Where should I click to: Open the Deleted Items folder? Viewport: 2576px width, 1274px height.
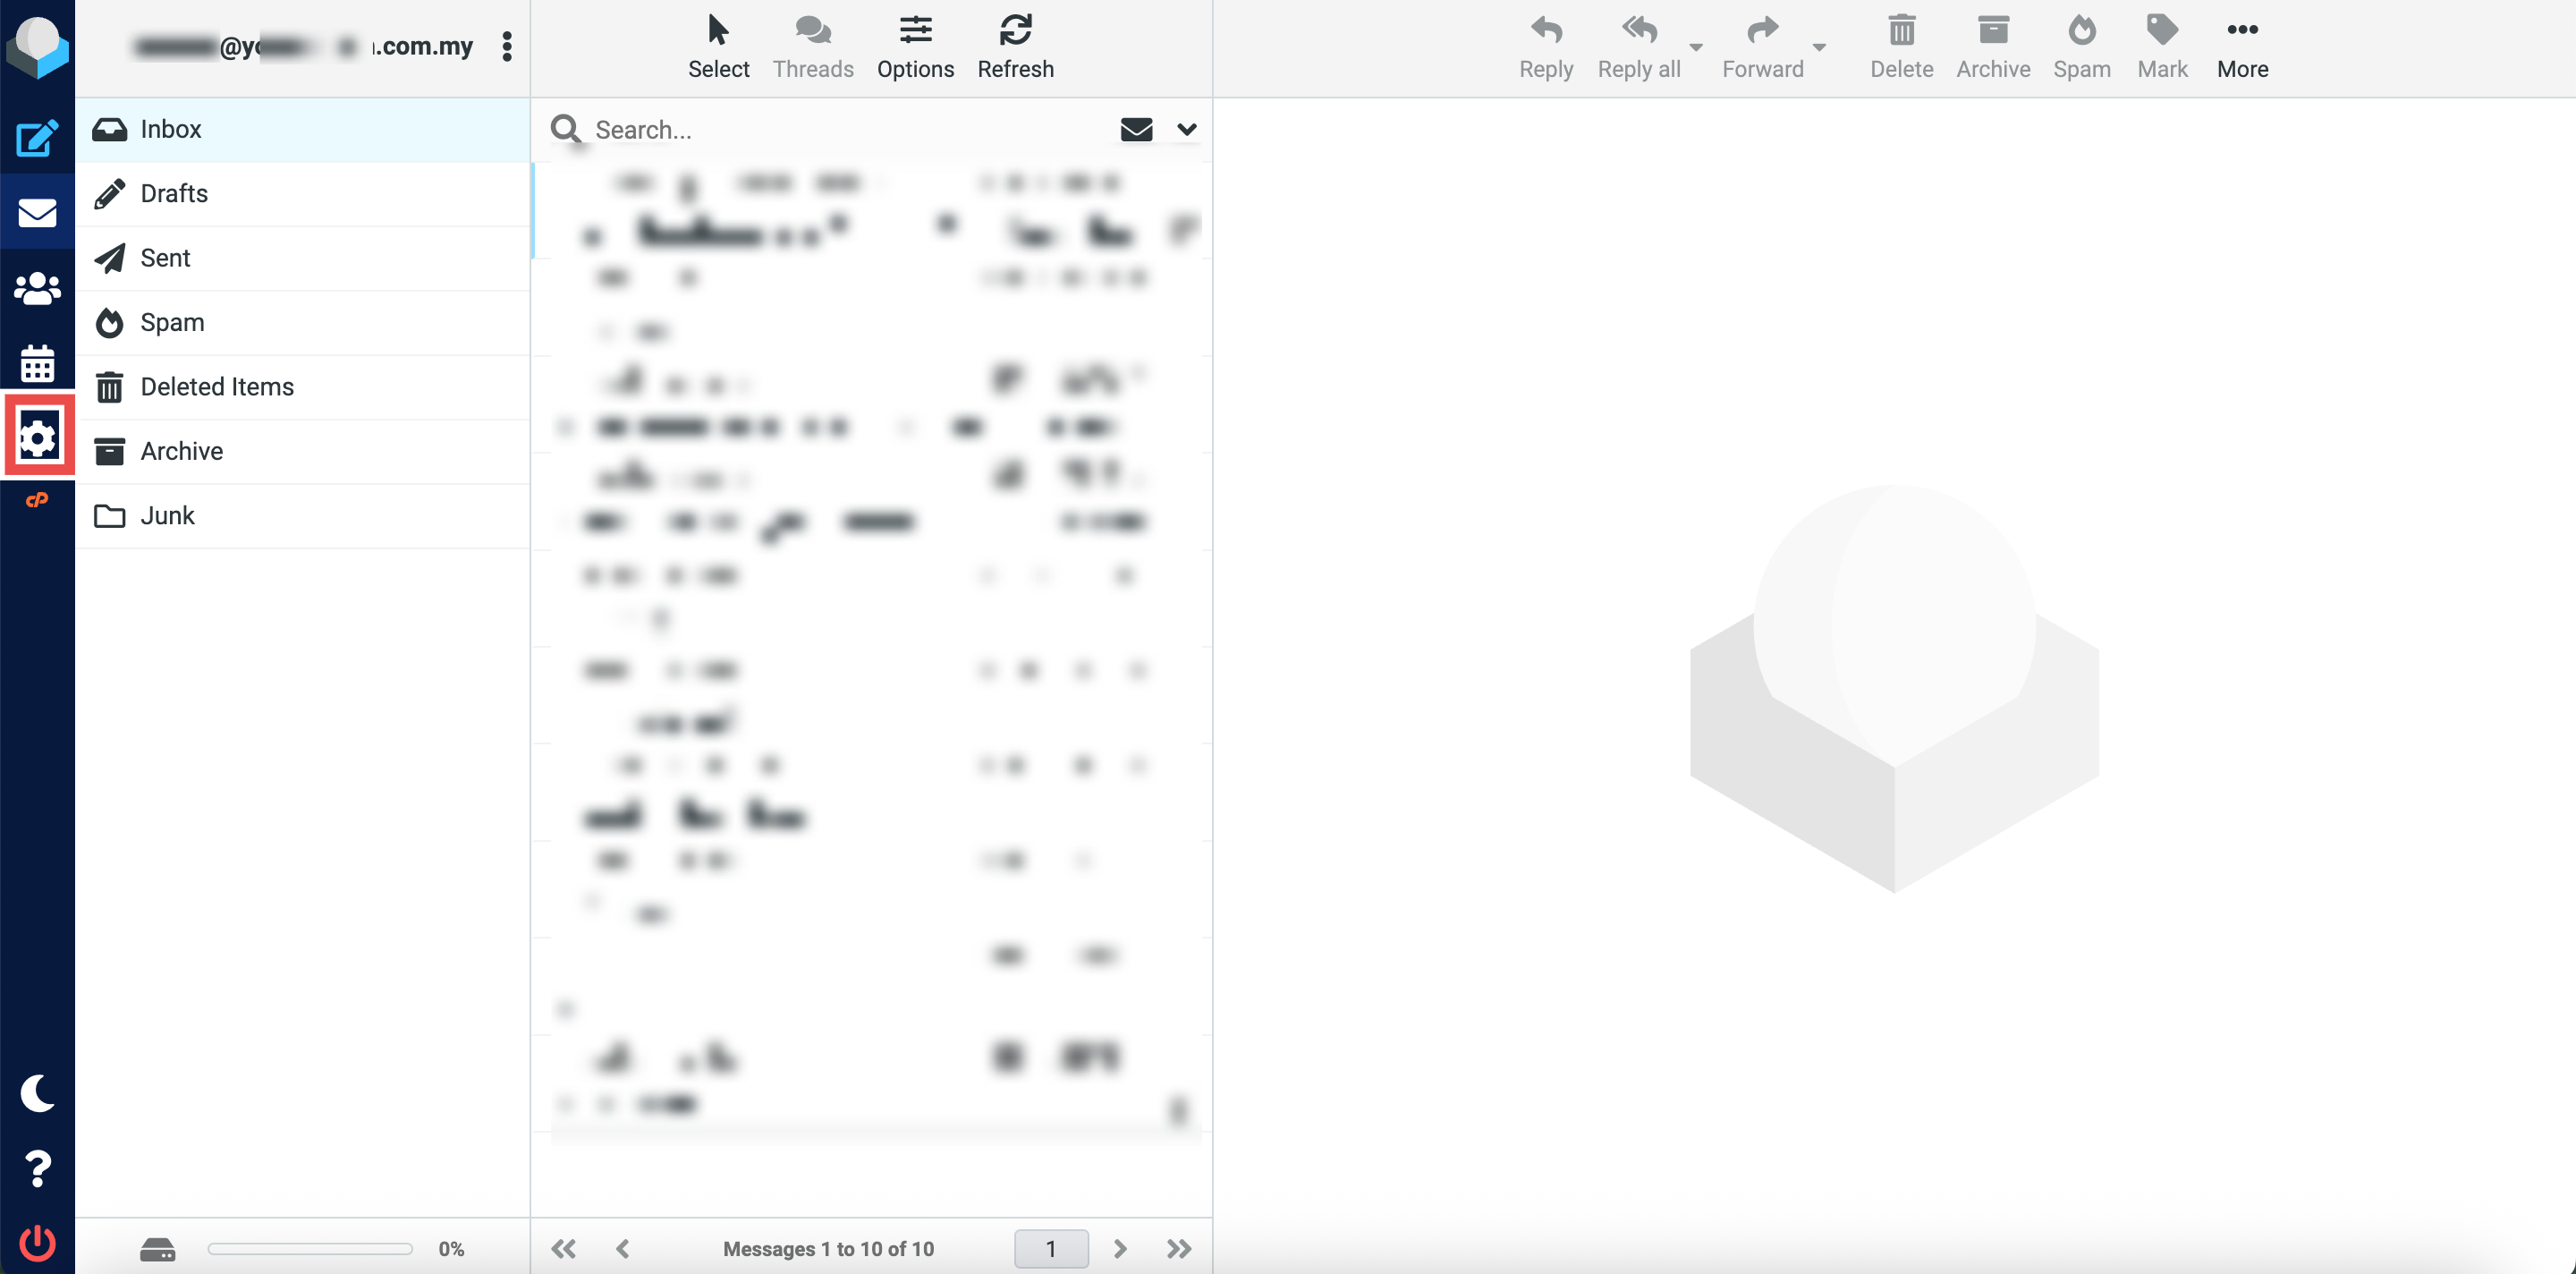pyautogui.click(x=217, y=386)
